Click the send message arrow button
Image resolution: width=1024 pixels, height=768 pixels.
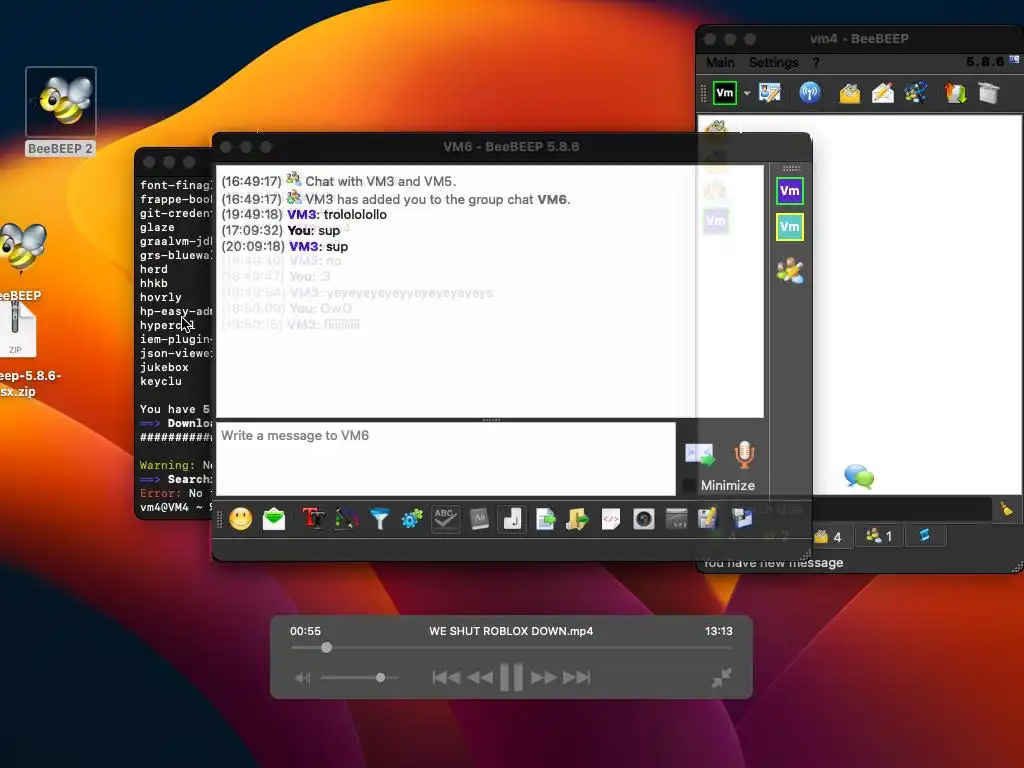pyautogui.click(x=699, y=454)
